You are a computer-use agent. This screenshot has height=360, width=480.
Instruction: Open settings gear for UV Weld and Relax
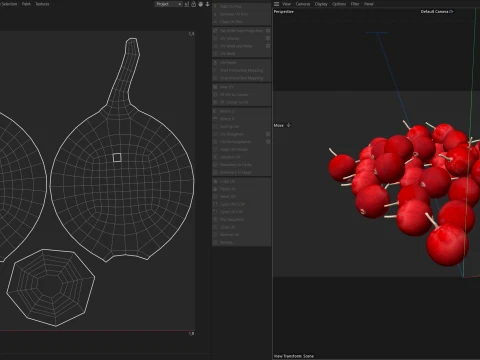tap(268, 46)
